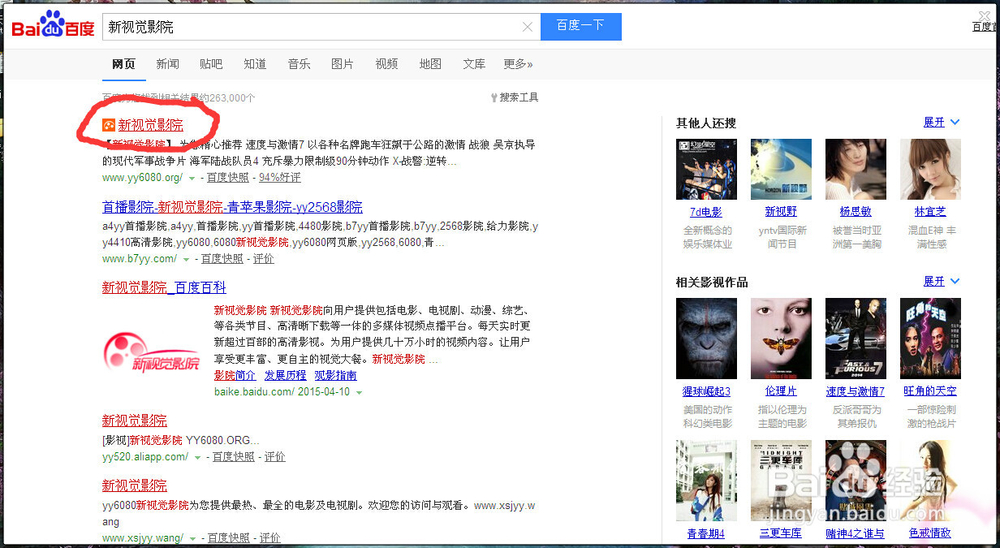The width and height of the screenshot is (1000, 548).
Task: Click 青春期4 poster
Action: point(706,480)
